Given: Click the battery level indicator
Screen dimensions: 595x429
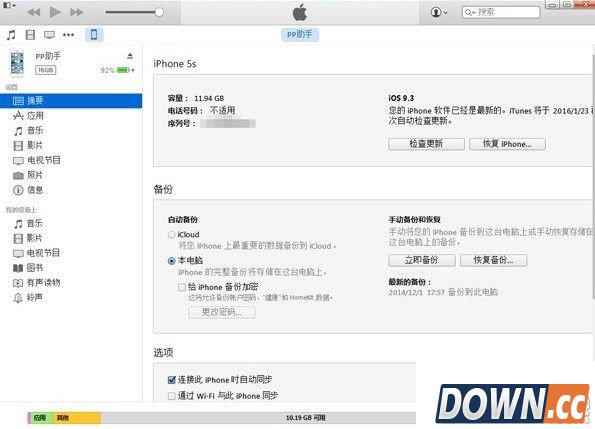Looking at the screenshot, I should (123, 70).
